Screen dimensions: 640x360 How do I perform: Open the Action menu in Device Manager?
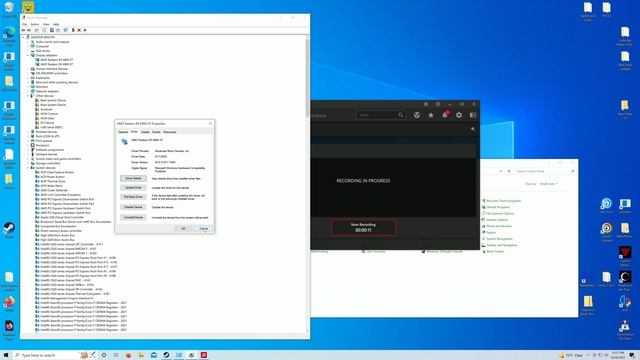(x=35, y=24)
